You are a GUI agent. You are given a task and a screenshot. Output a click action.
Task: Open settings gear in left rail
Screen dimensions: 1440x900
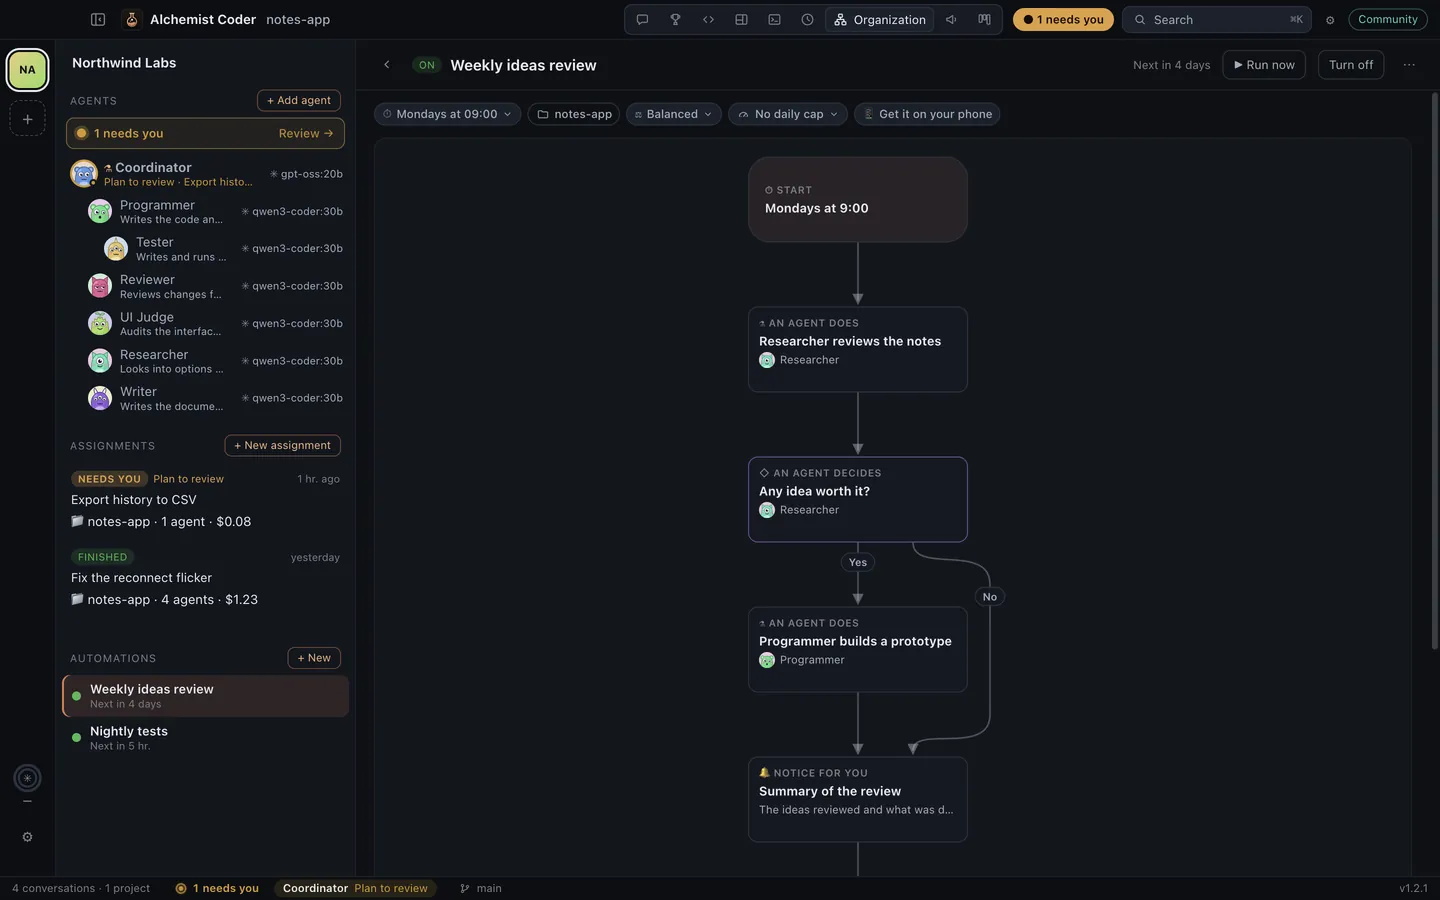(x=27, y=837)
